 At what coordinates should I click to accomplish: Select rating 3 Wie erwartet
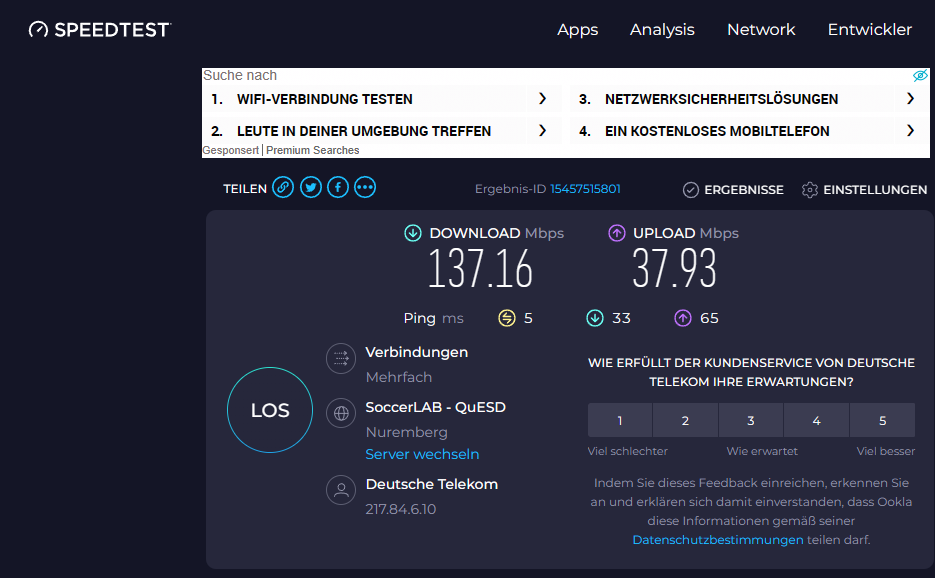[x=751, y=421]
